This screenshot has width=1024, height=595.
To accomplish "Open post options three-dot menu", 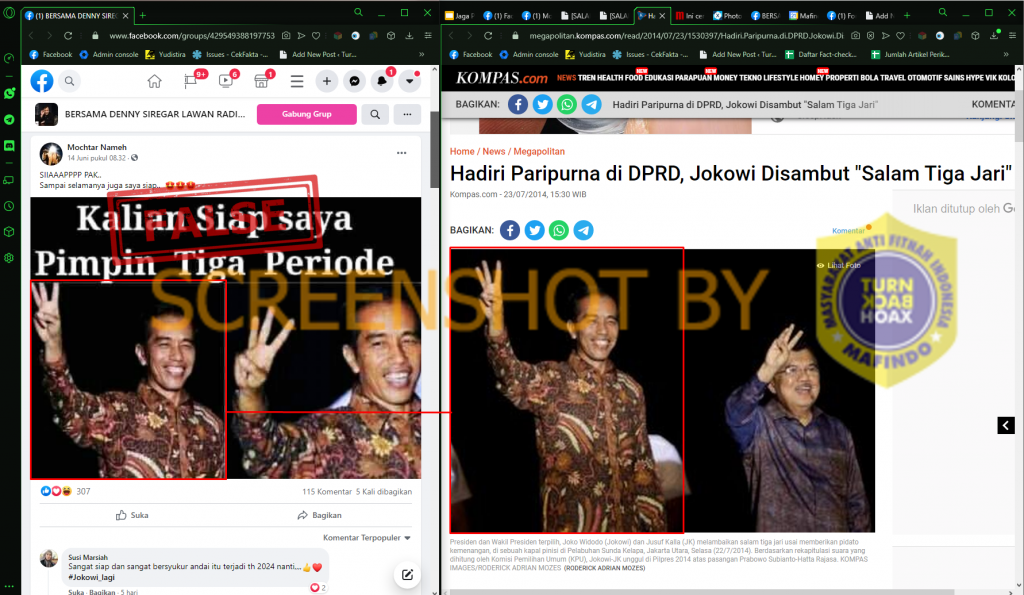I will tap(402, 153).
